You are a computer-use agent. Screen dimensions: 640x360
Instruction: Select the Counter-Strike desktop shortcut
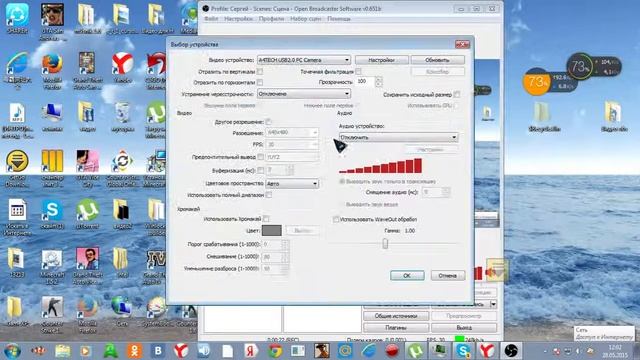click(52, 314)
